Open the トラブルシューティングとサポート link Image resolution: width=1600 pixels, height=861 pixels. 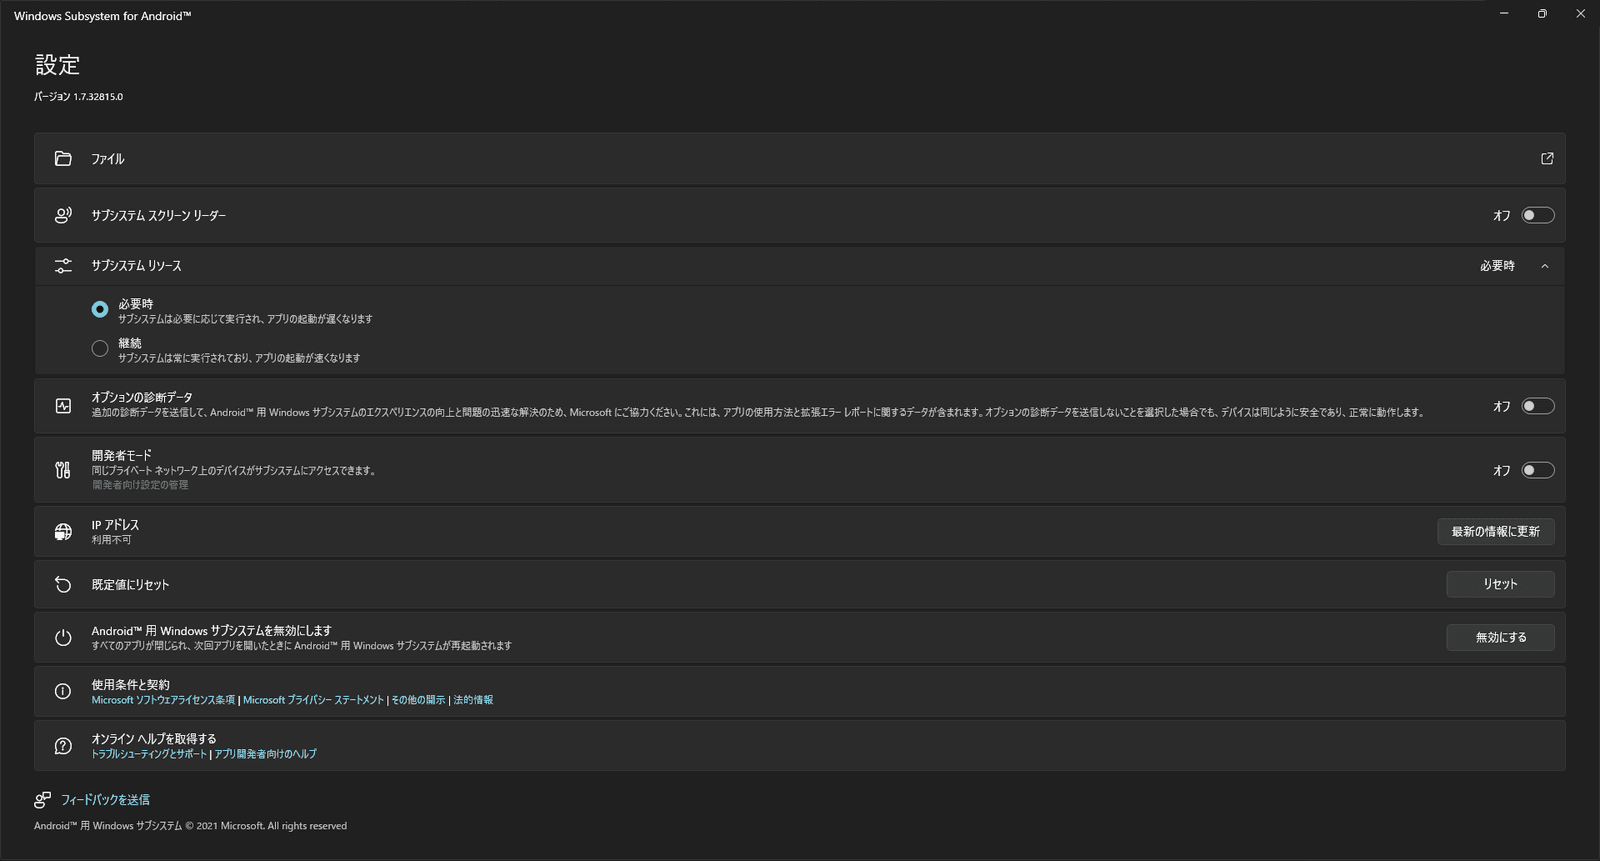click(149, 754)
